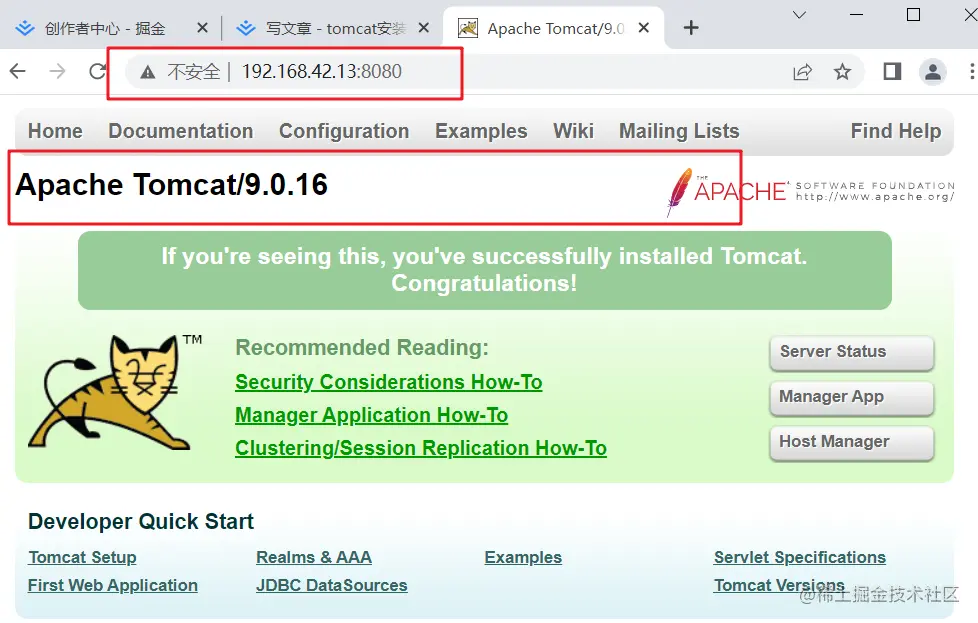
Task: Open the user profile avatar
Action: pyautogui.click(x=932, y=72)
